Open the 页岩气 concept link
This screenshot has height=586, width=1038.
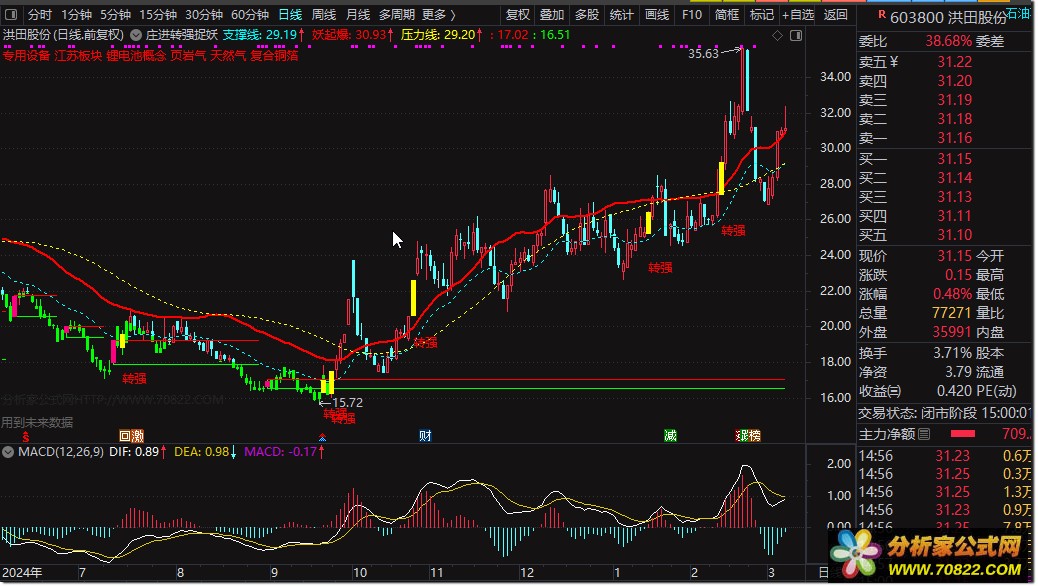coord(188,56)
